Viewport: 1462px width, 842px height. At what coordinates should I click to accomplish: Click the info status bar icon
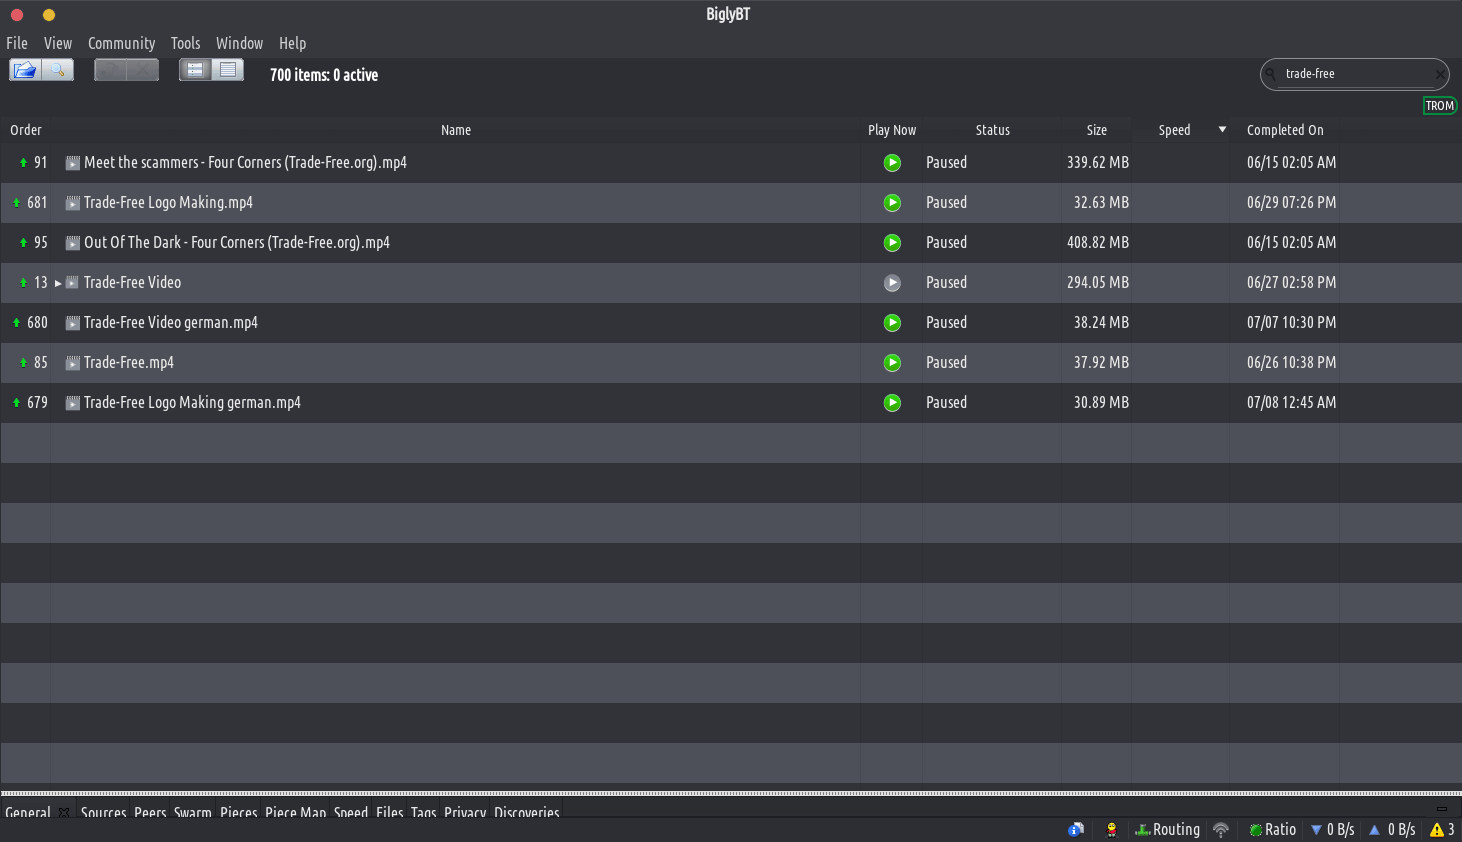(x=1076, y=830)
